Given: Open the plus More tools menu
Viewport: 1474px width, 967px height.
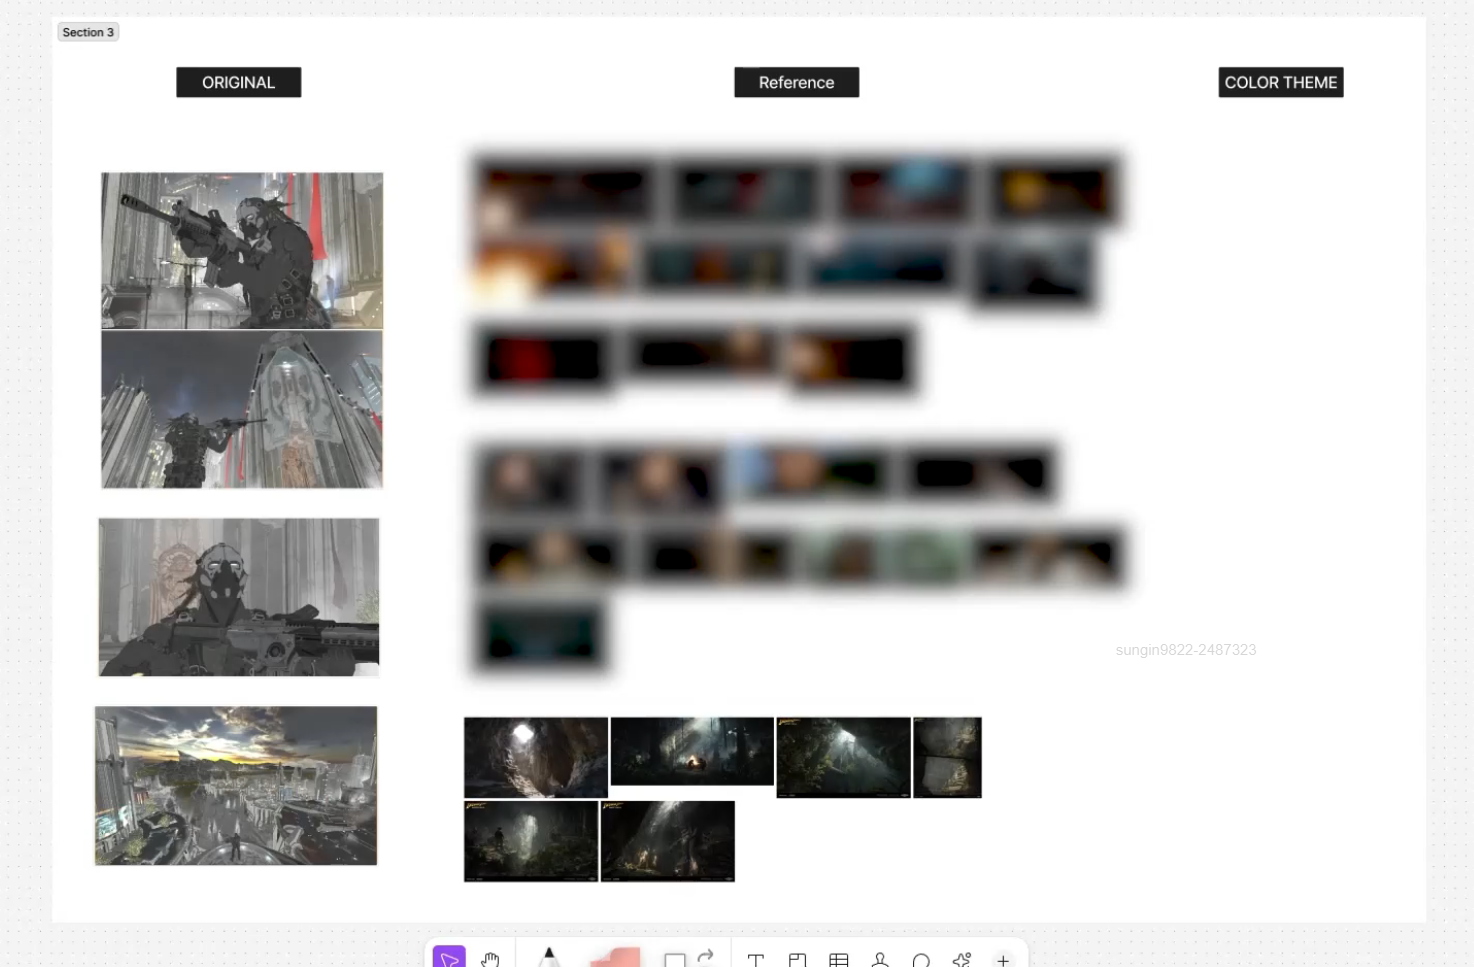Looking at the screenshot, I should pyautogui.click(x=1003, y=960).
